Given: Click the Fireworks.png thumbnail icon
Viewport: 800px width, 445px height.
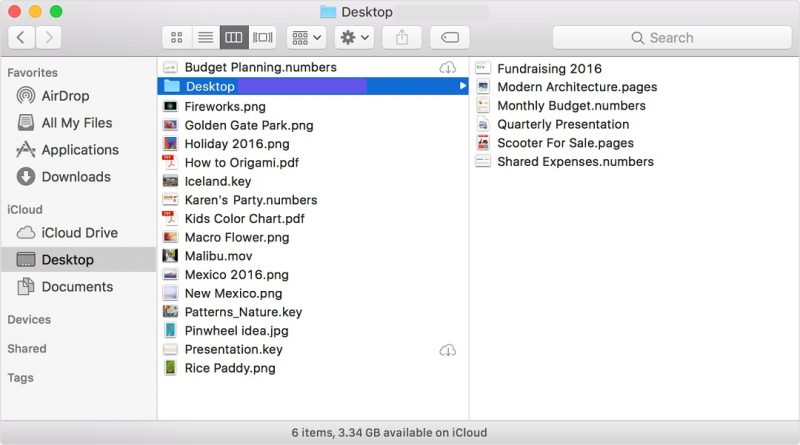Looking at the screenshot, I should coord(170,106).
